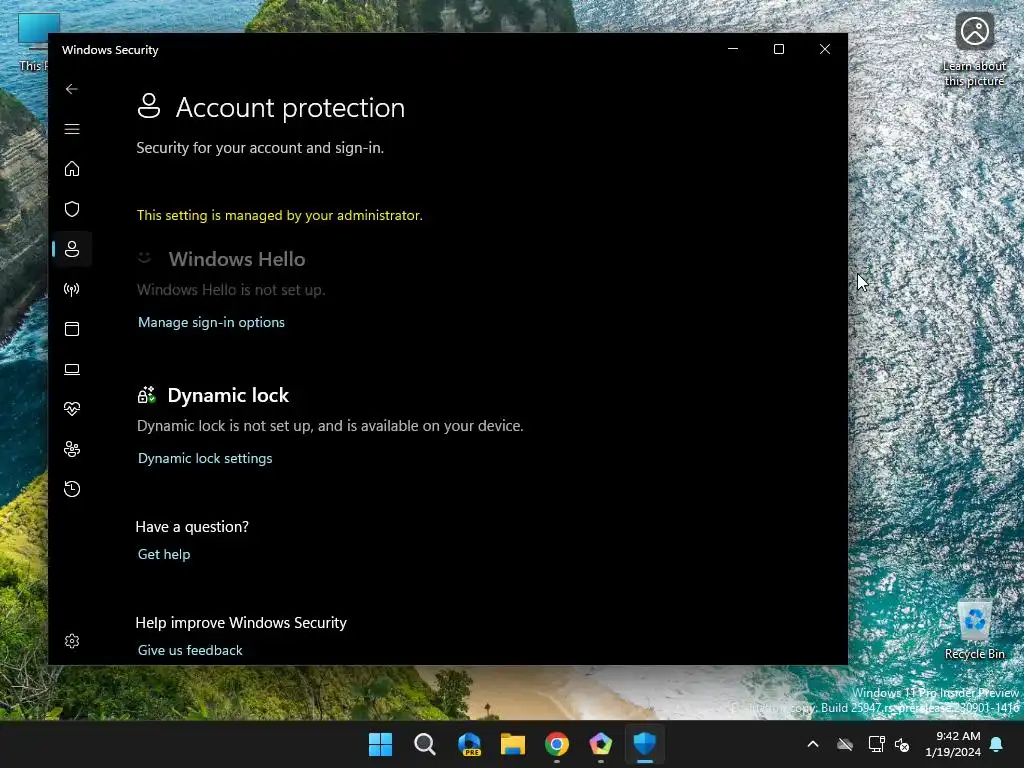This screenshot has height=768, width=1024.
Task: Open Manage sign-in options link
Action: click(x=211, y=323)
